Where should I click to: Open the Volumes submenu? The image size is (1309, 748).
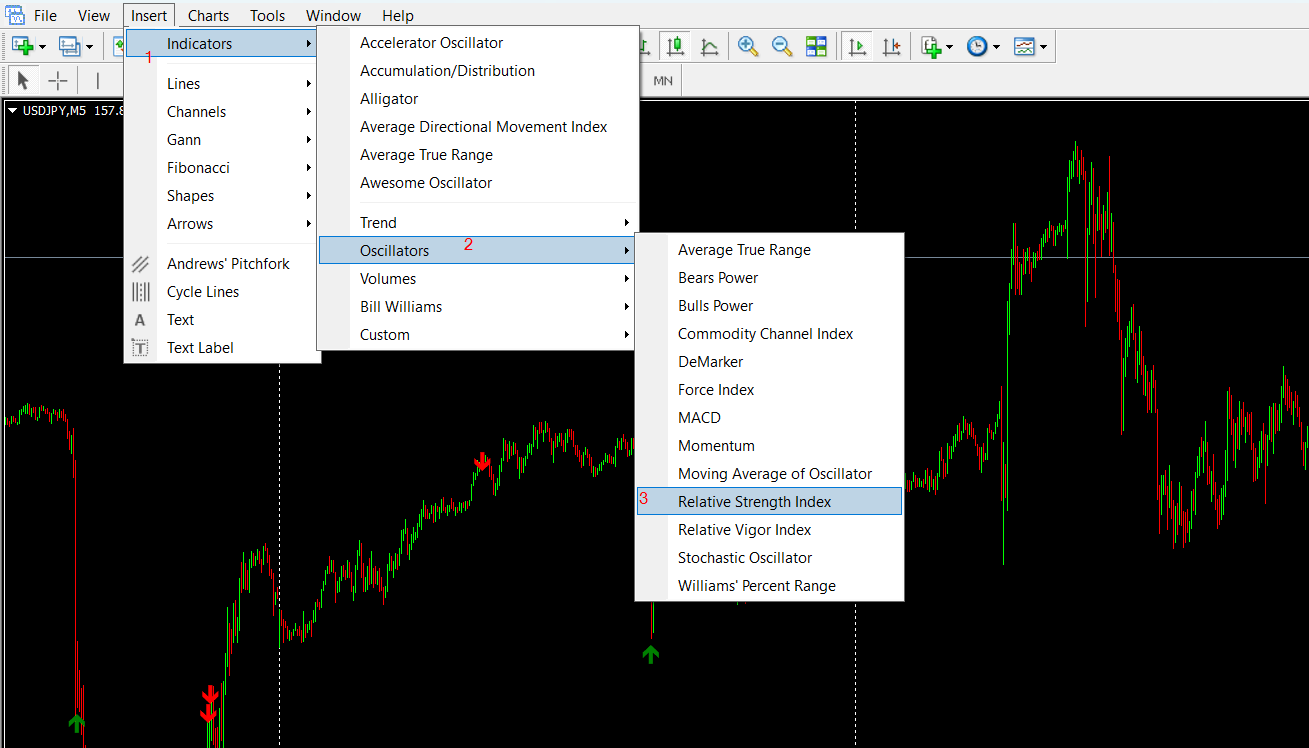pyautogui.click(x=478, y=279)
